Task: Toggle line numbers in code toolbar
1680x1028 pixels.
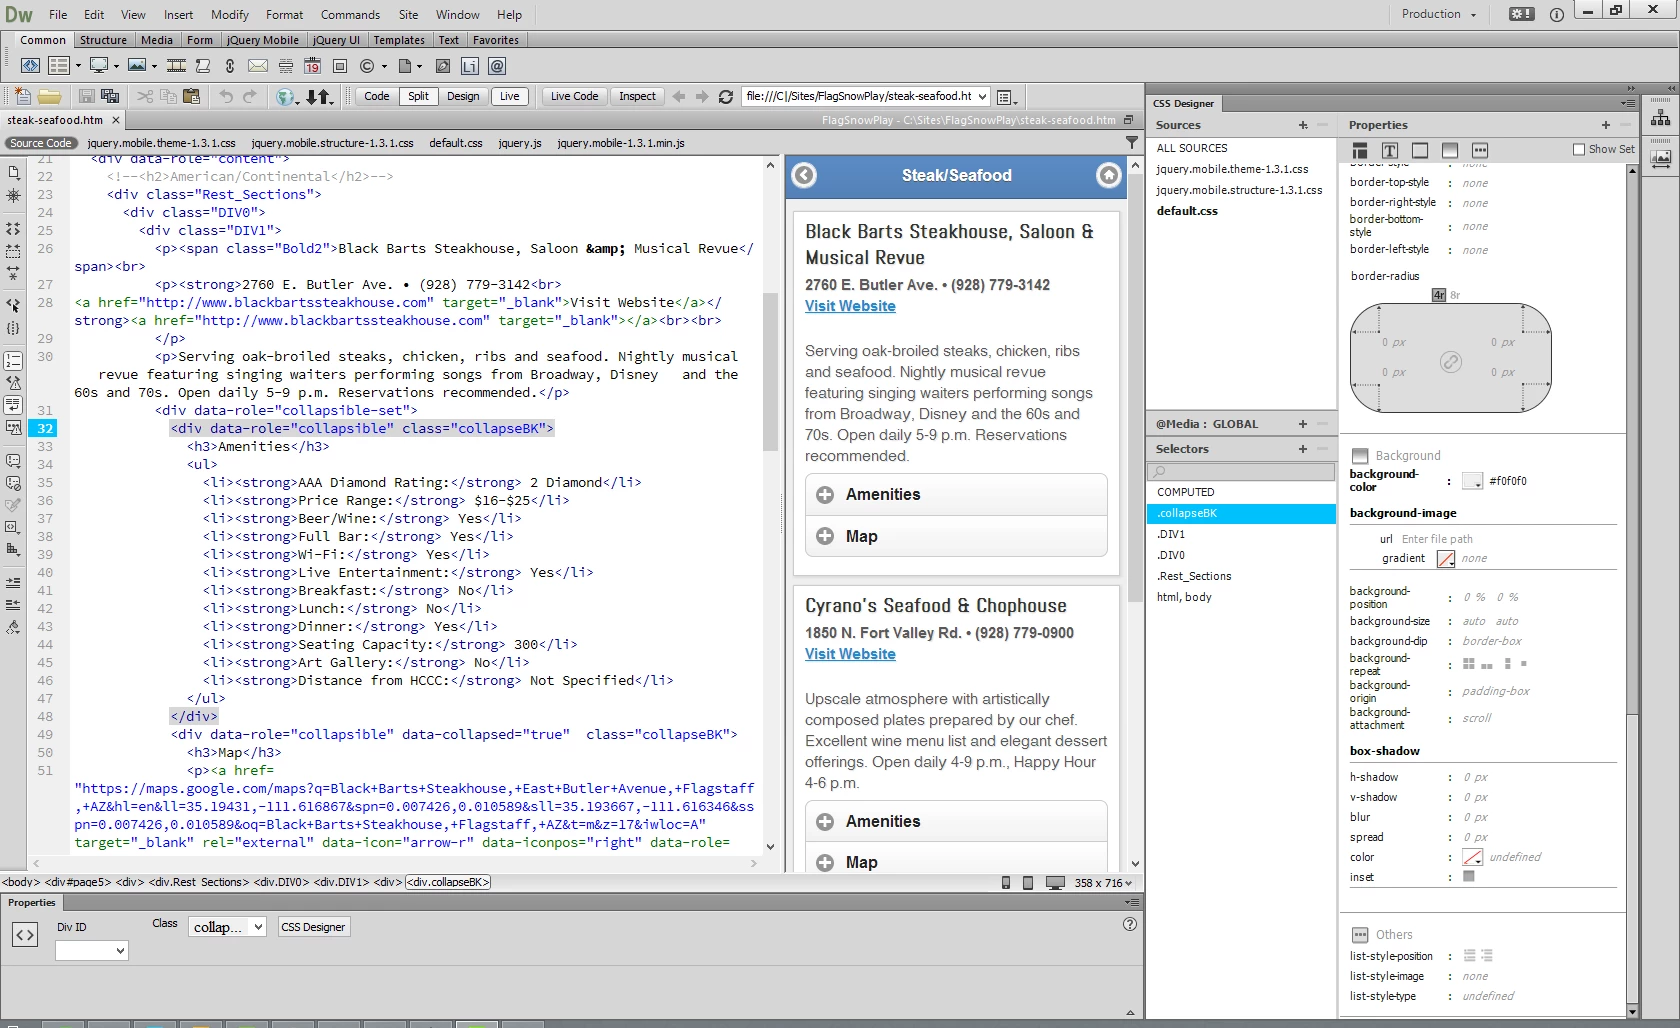Action: tap(13, 359)
